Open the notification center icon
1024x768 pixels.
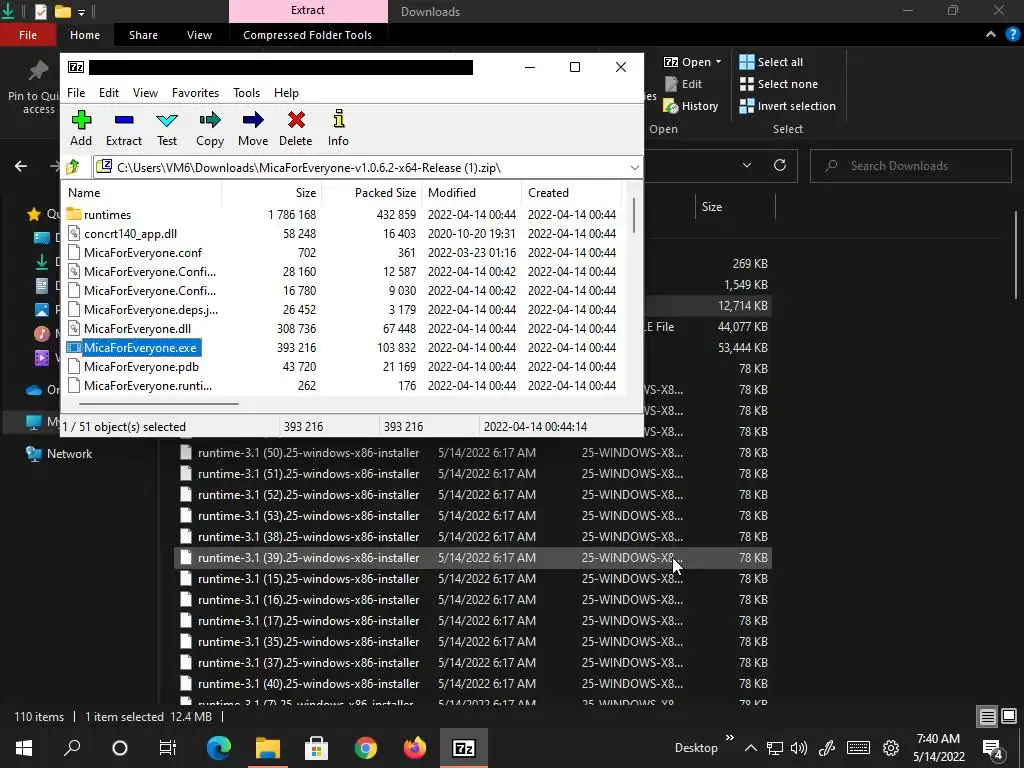tap(993, 748)
